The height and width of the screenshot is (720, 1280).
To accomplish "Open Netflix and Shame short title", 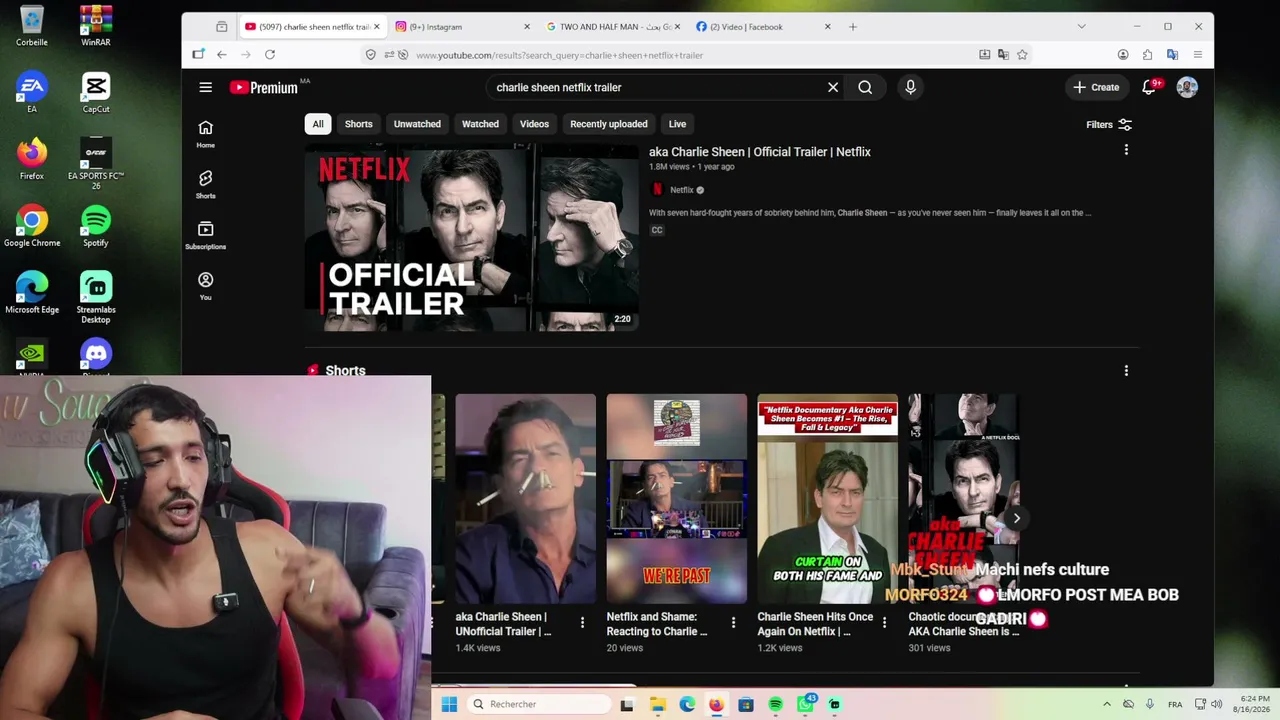I will (x=657, y=624).
